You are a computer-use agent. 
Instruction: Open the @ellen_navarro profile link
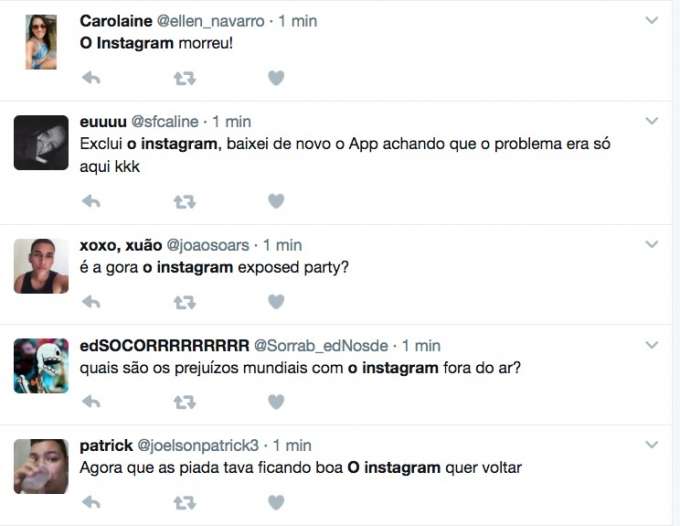[210, 21]
